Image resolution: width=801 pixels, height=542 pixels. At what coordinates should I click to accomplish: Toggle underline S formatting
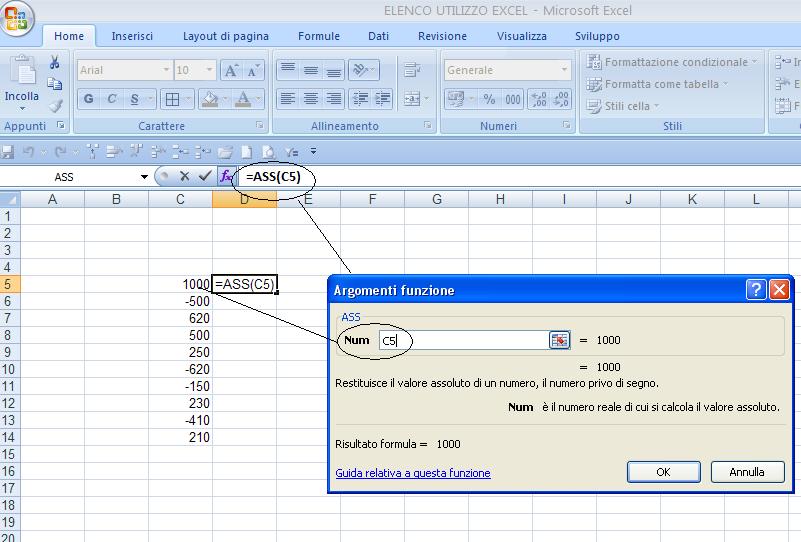pos(134,99)
